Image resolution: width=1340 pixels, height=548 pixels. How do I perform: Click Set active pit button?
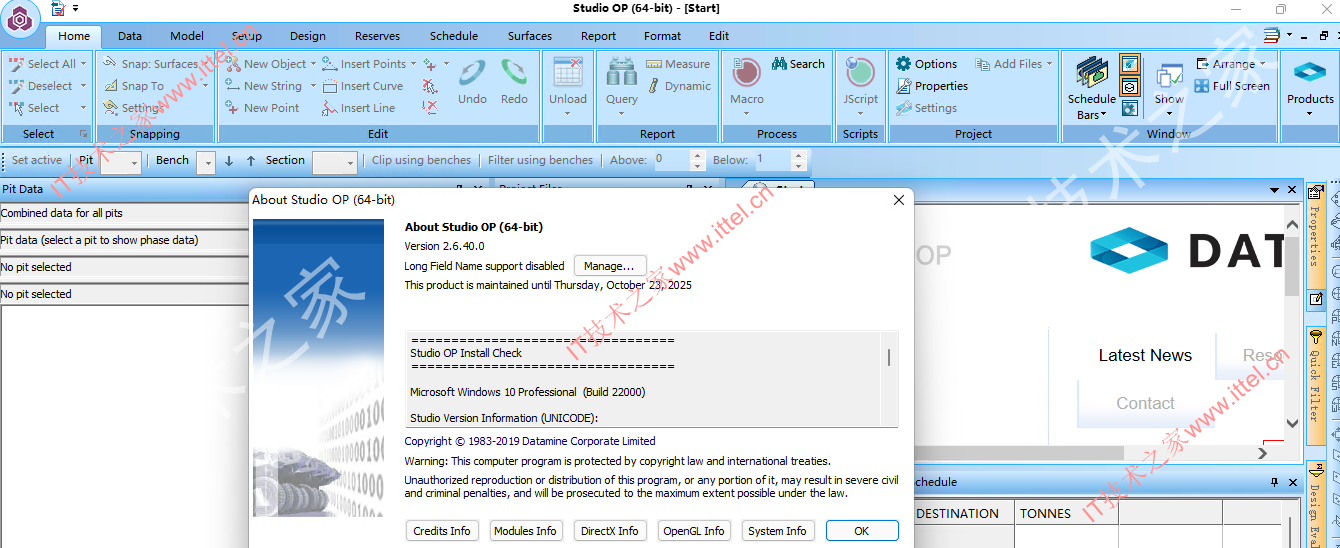[x=37, y=160]
